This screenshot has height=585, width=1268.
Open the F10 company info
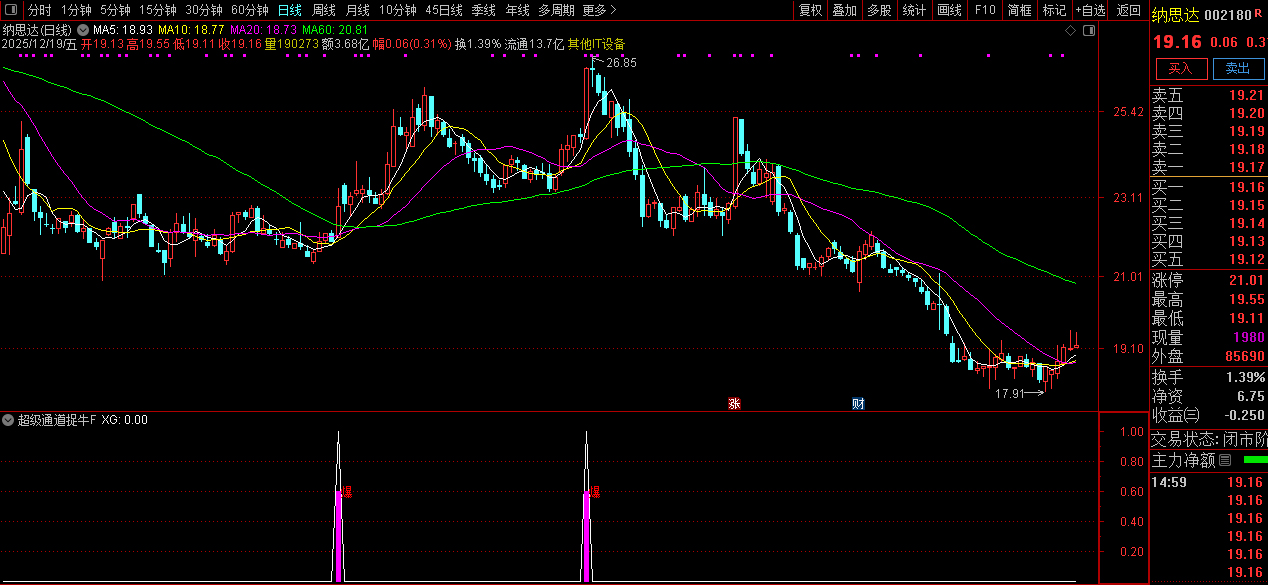[985, 10]
